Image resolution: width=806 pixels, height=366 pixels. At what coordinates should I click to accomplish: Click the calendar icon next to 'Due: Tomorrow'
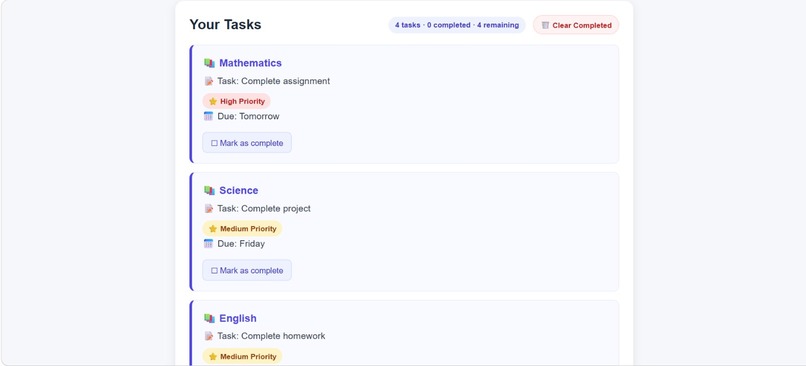(208, 116)
